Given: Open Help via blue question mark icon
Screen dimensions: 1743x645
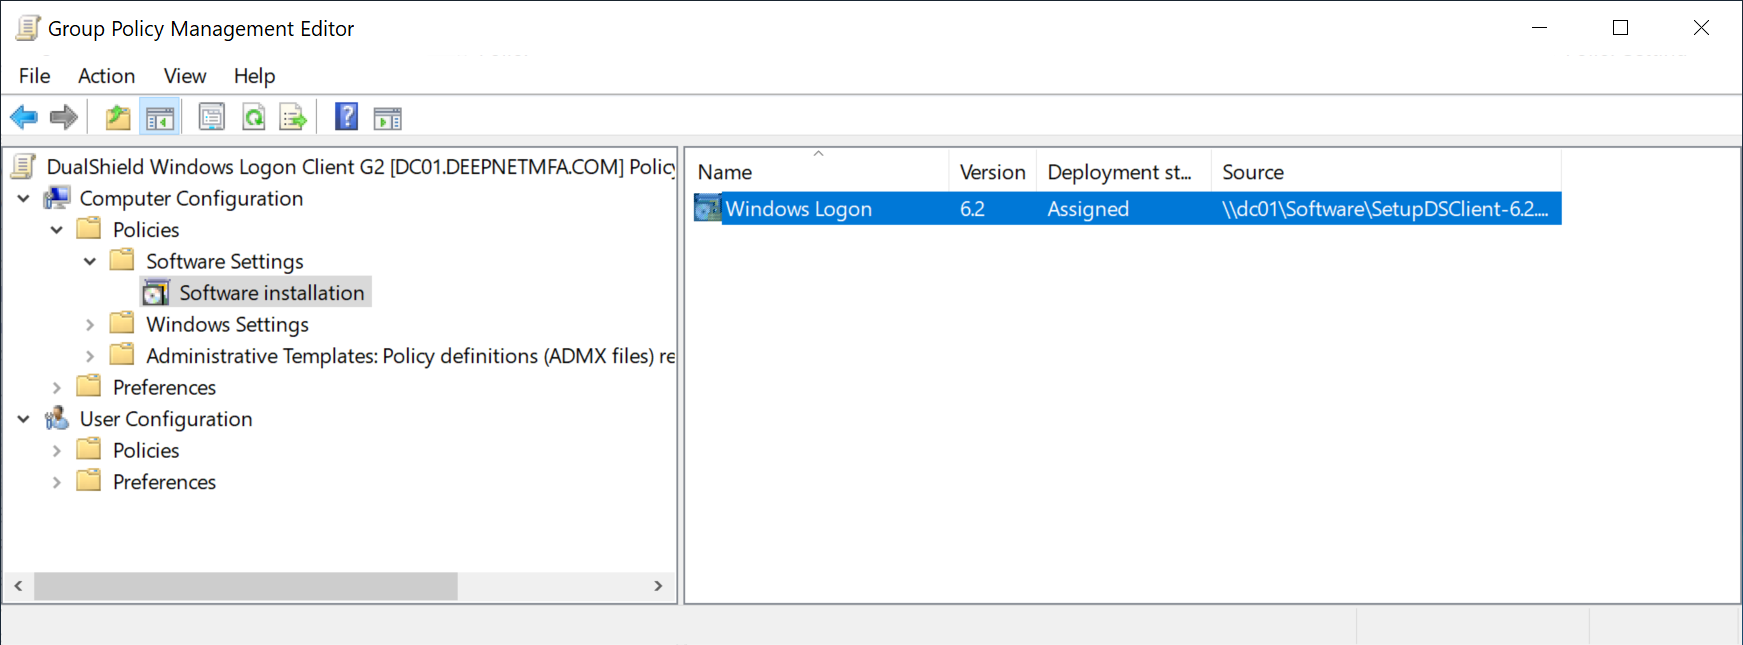Looking at the screenshot, I should 346,117.
